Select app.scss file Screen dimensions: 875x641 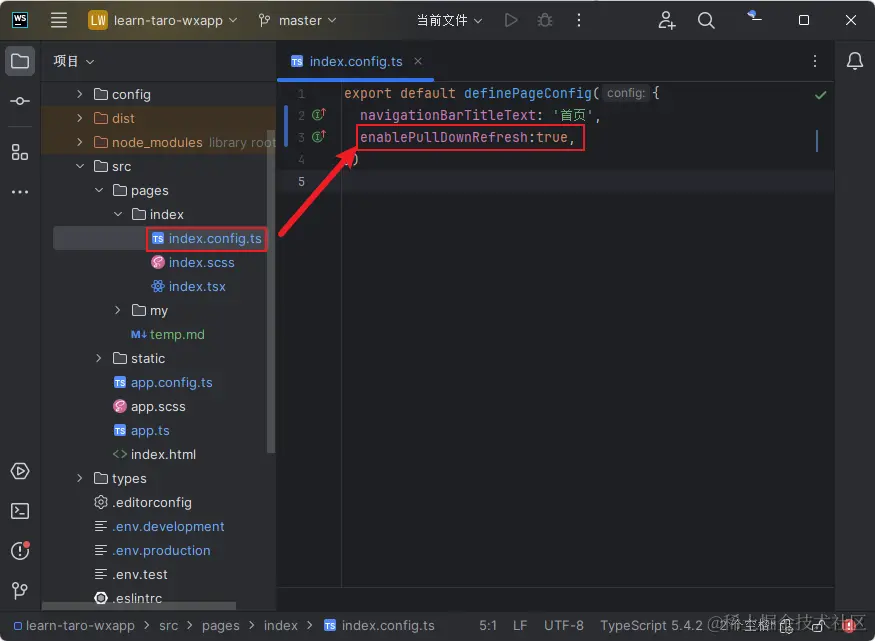coord(150,406)
